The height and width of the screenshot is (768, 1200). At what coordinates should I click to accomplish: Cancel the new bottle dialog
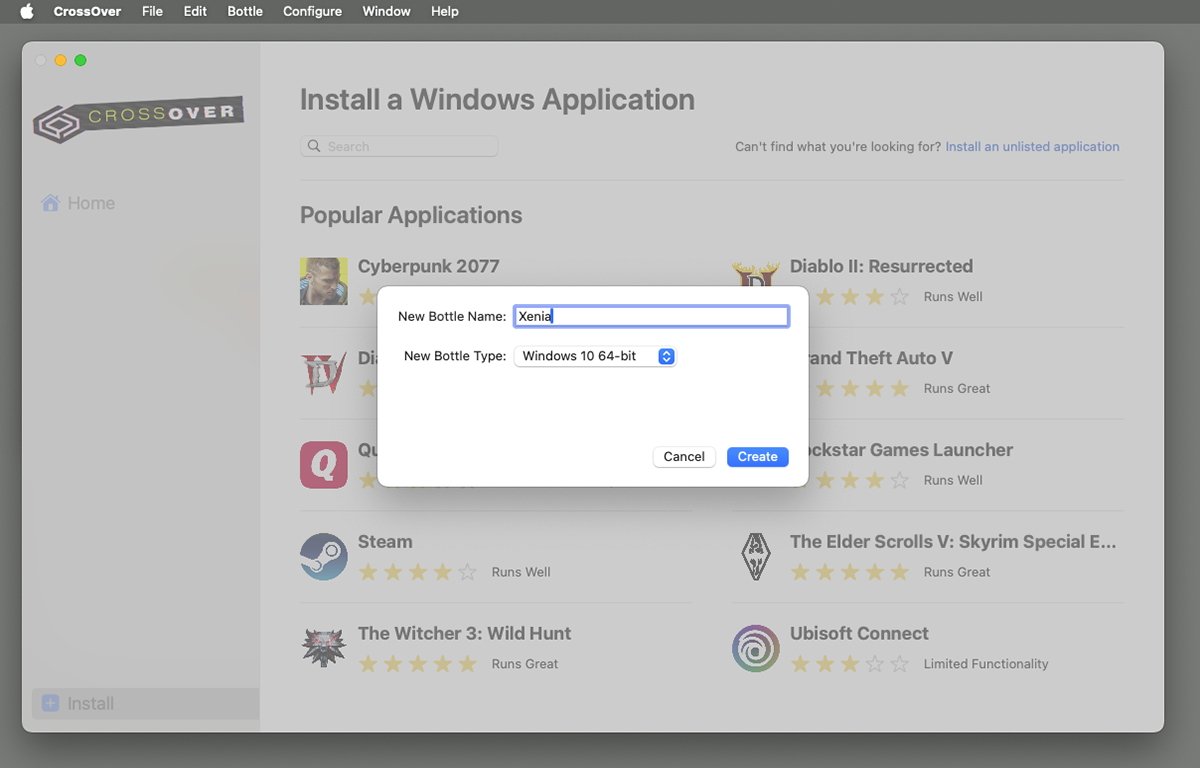point(684,456)
